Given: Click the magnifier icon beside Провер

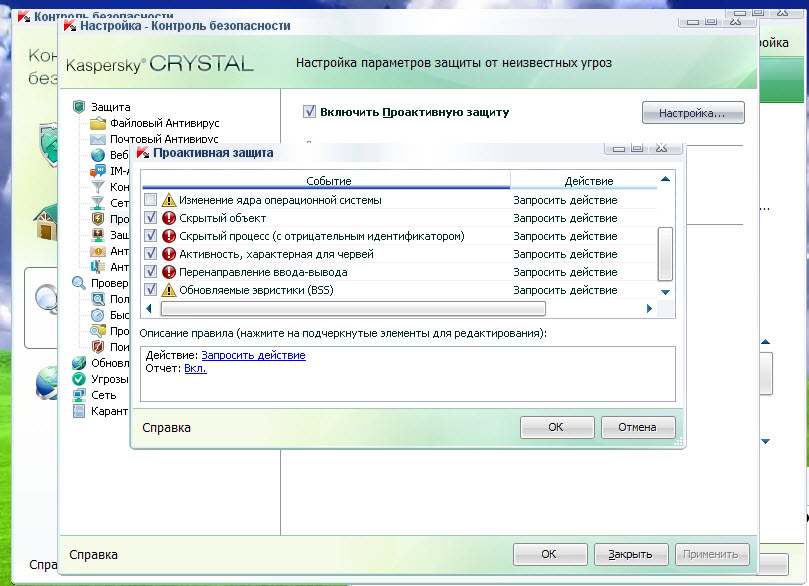Looking at the screenshot, I should coord(79,283).
